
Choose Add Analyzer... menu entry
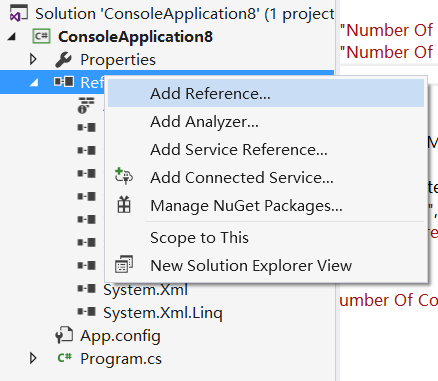[x=266, y=121]
